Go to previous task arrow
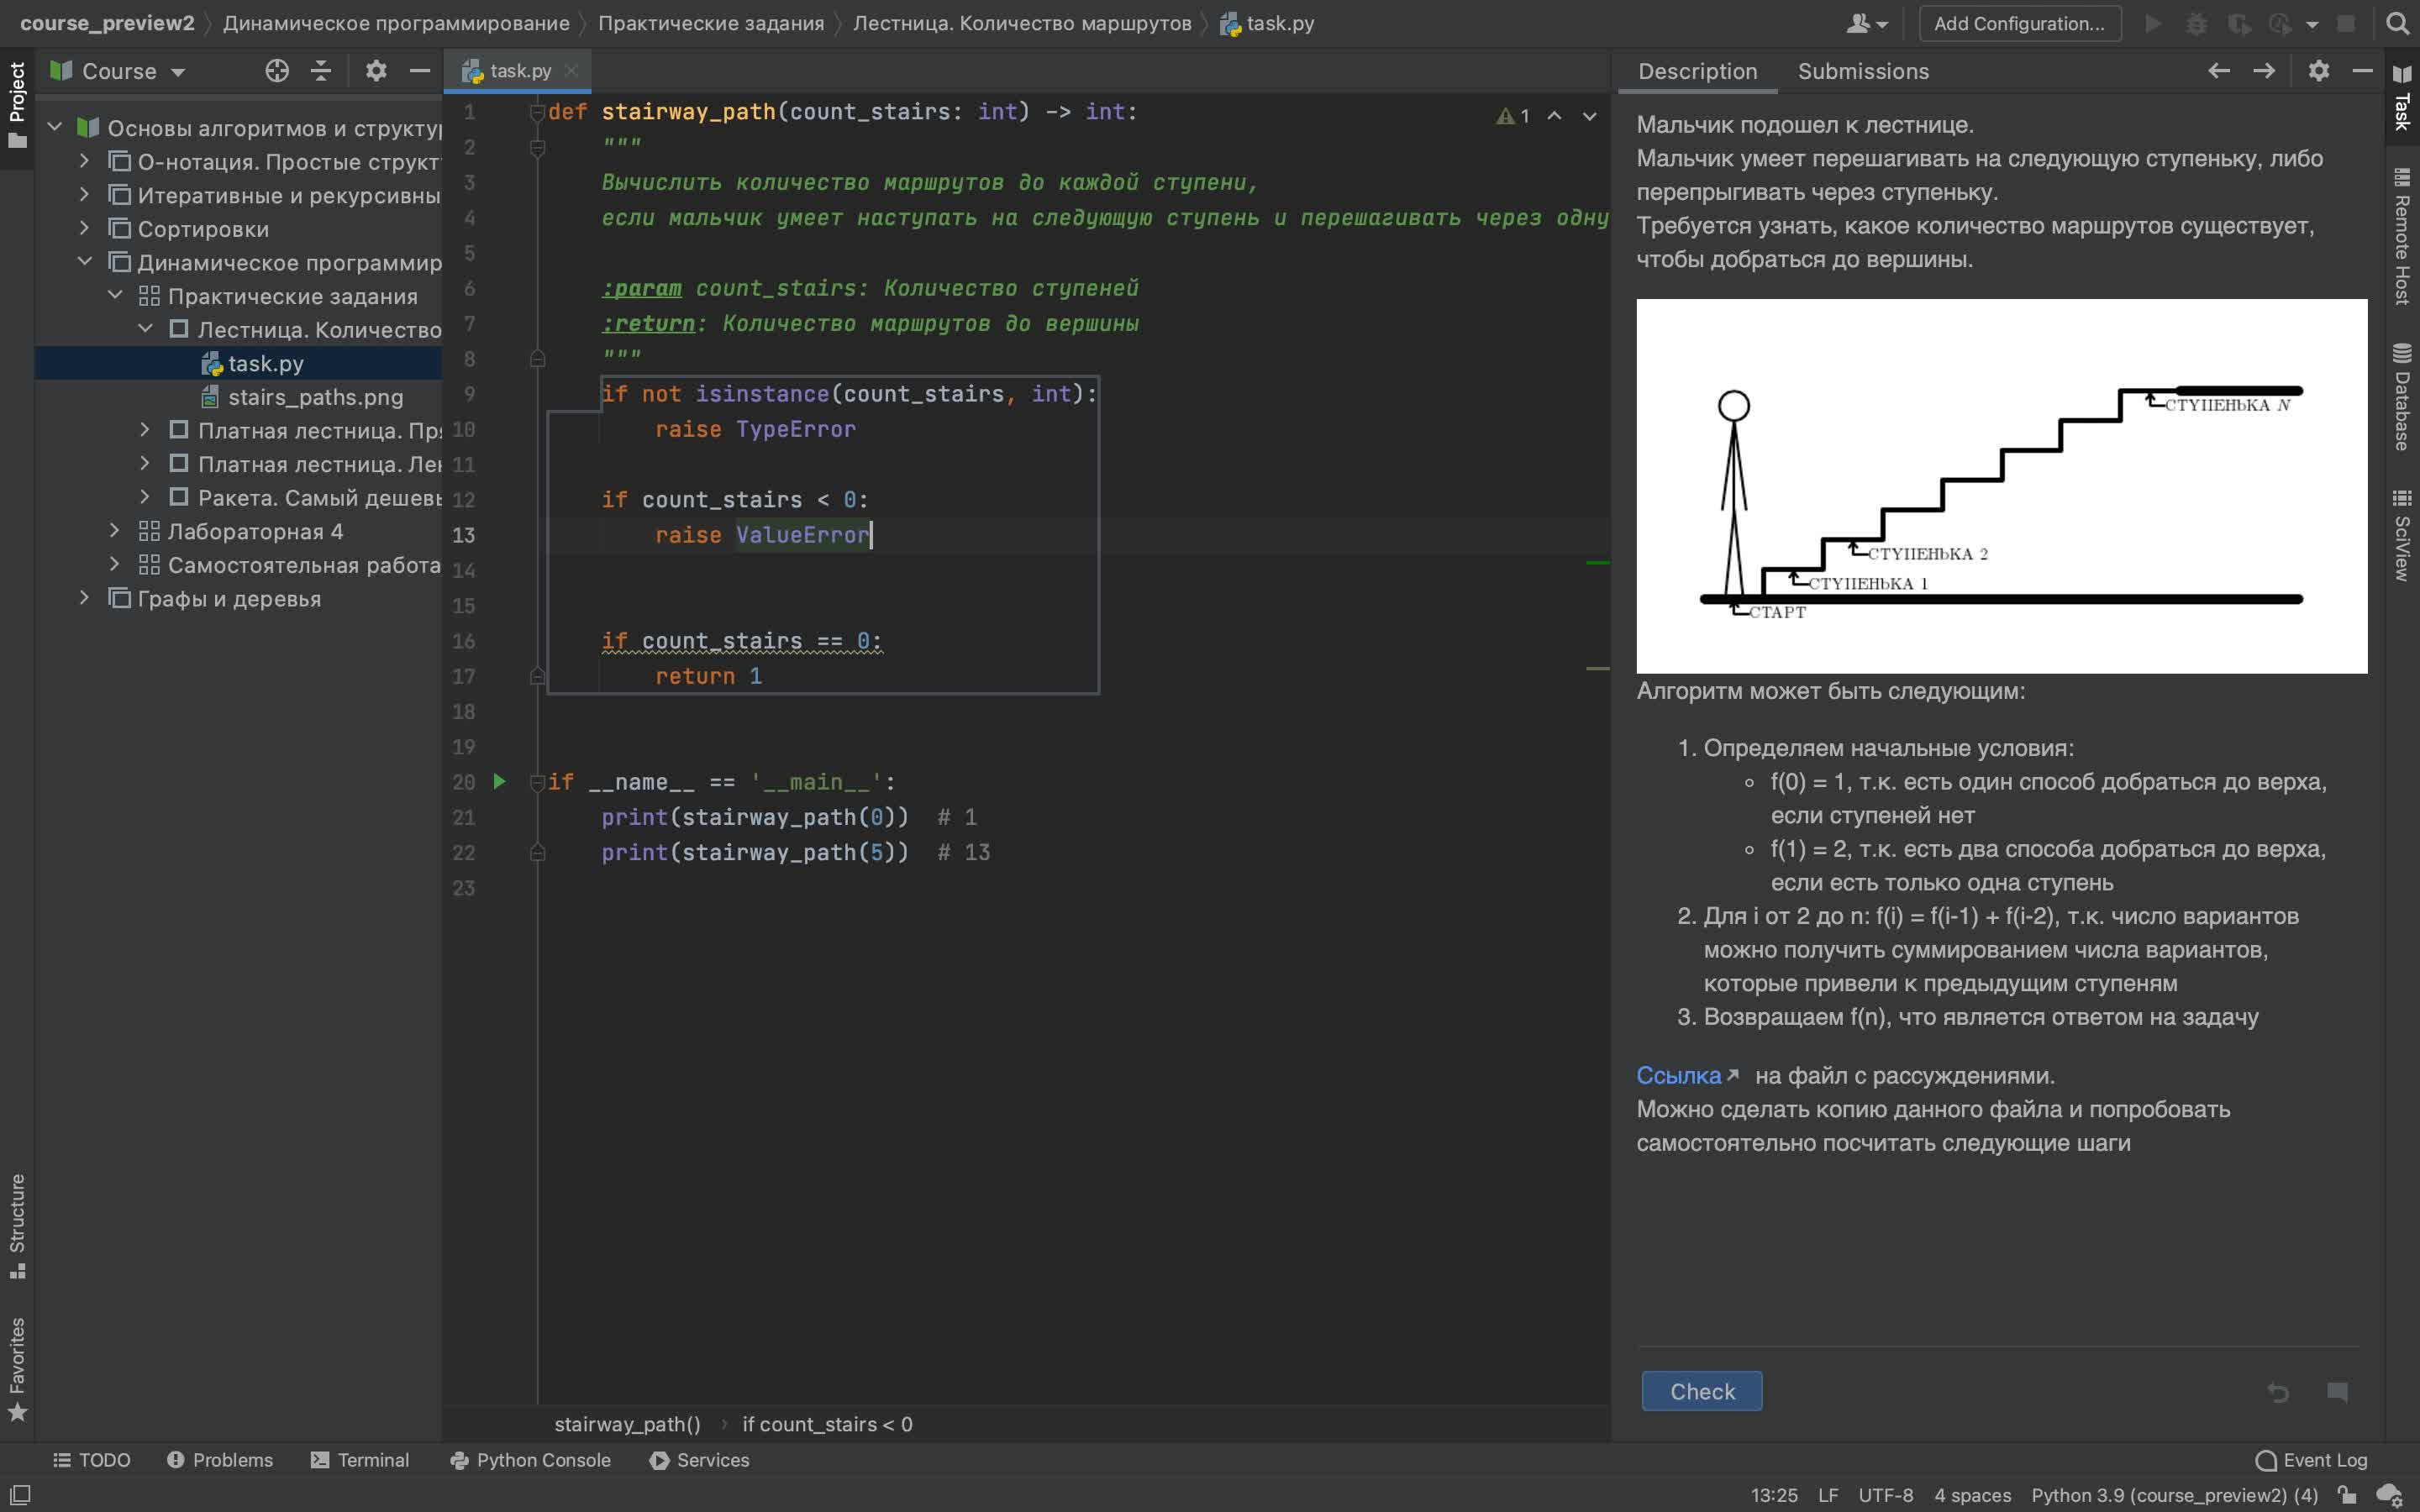Screen dimensions: 2420x1512 click(x=2219, y=71)
